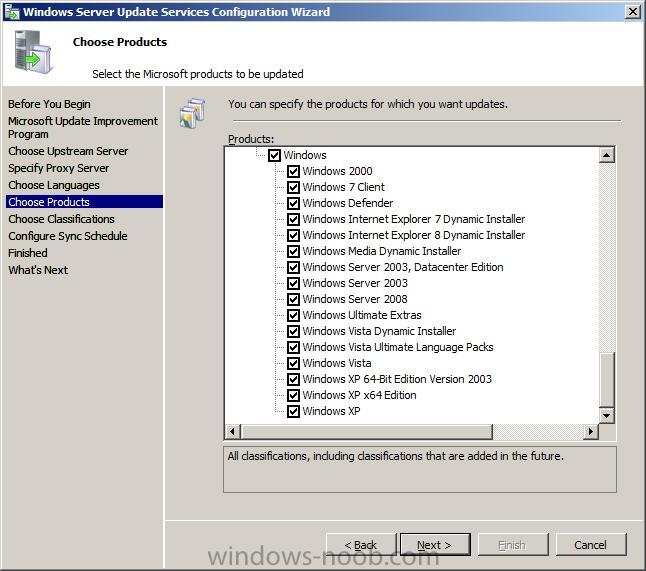
Task: Open the Choose Classifications step
Action: (61, 219)
